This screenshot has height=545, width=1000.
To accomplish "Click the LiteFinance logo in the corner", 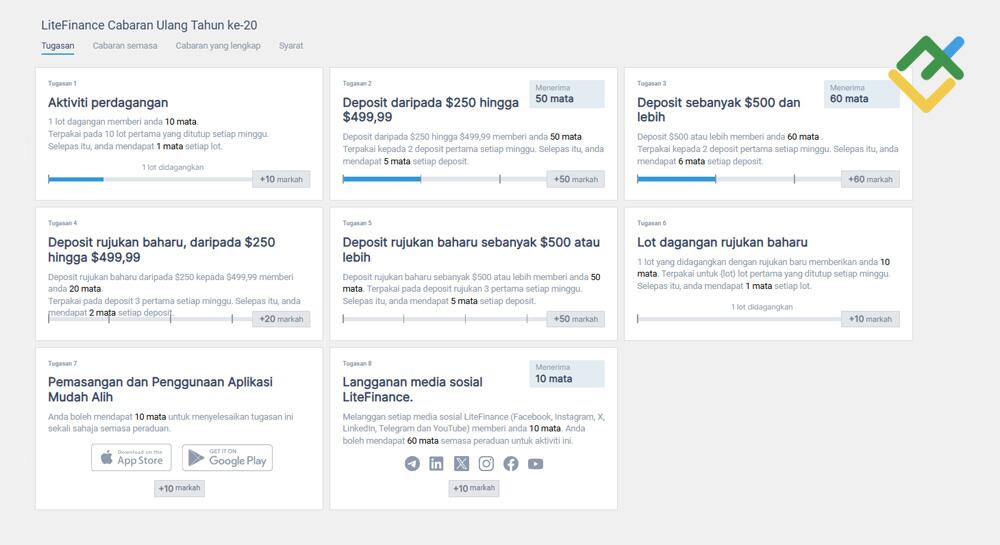I will coord(926,73).
